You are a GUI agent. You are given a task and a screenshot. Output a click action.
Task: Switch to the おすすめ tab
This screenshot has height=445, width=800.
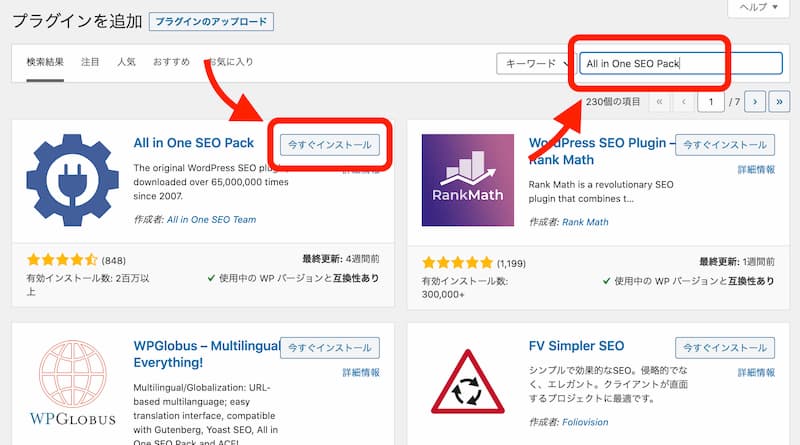pos(171,62)
